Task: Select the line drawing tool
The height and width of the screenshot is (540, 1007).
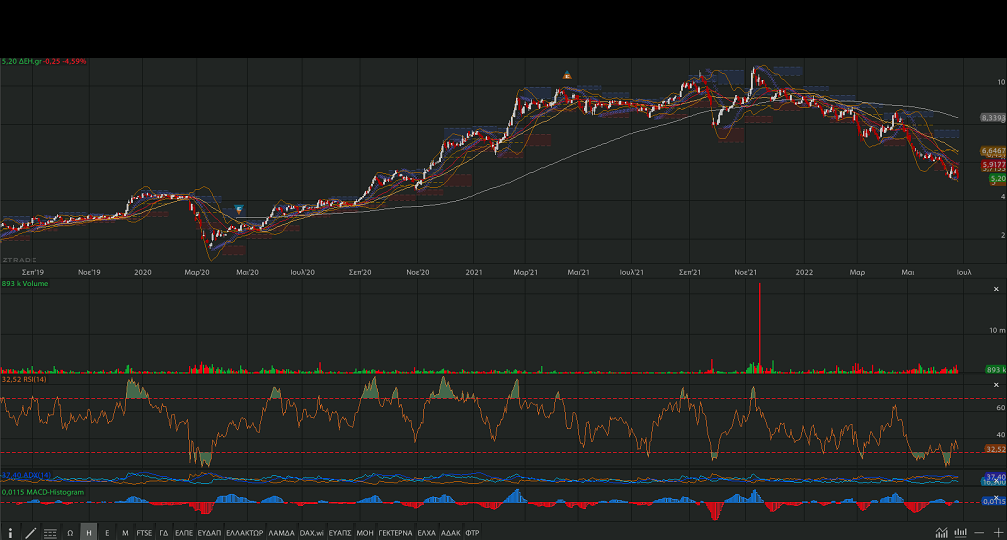Action: pos(30,533)
